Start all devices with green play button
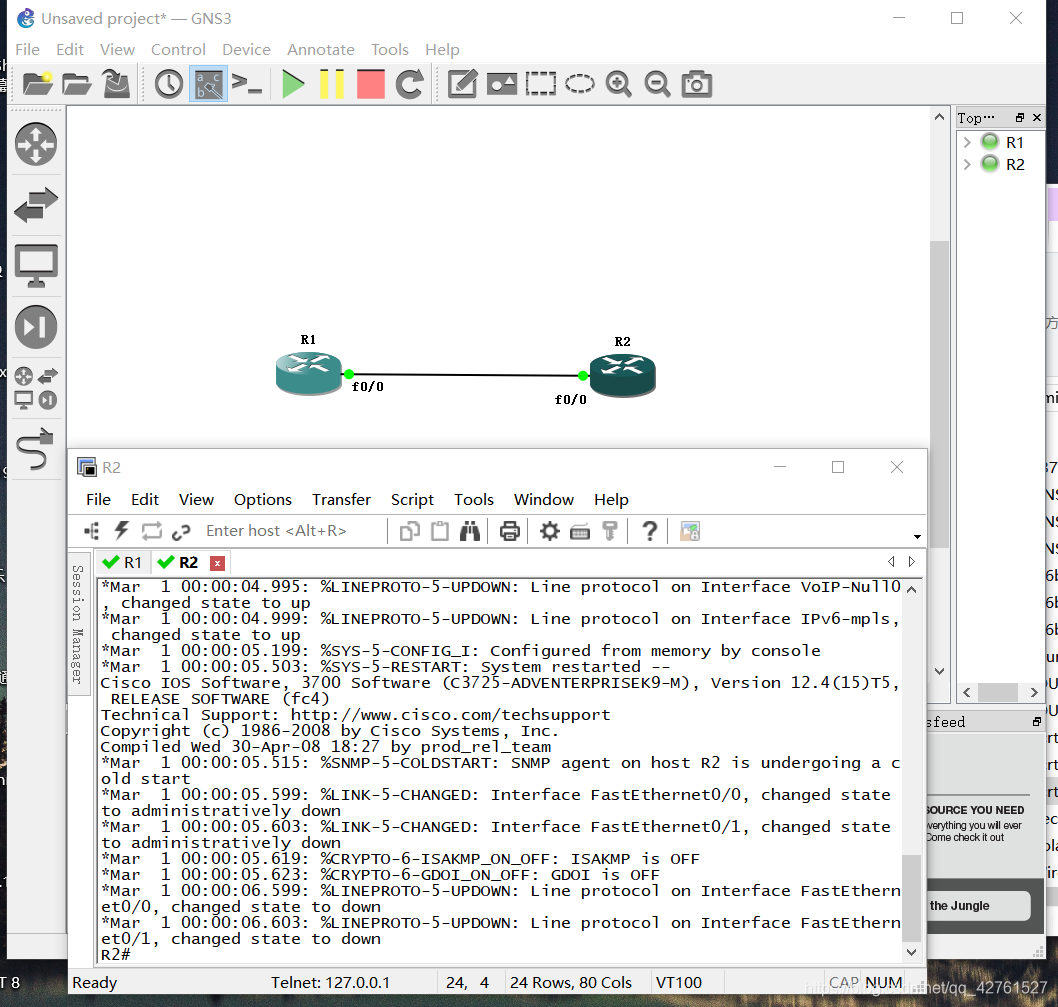 click(293, 84)
